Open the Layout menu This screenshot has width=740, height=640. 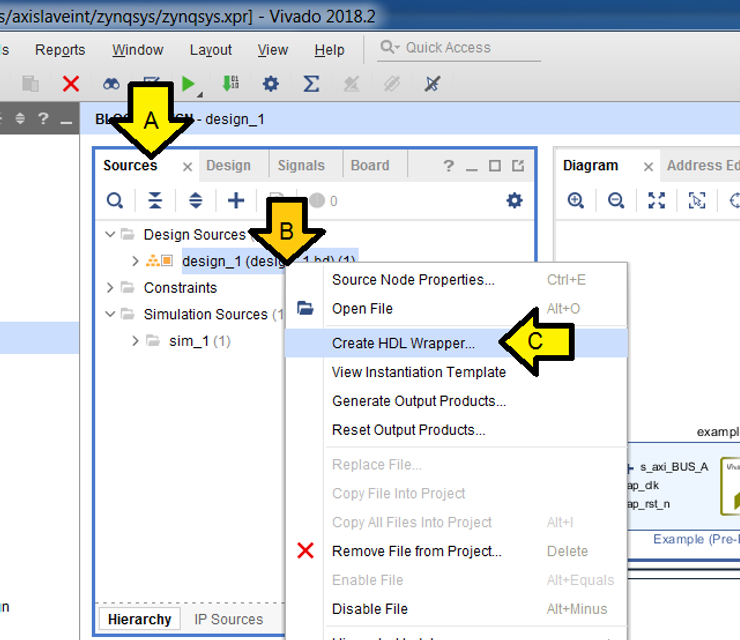click(210, 50)
